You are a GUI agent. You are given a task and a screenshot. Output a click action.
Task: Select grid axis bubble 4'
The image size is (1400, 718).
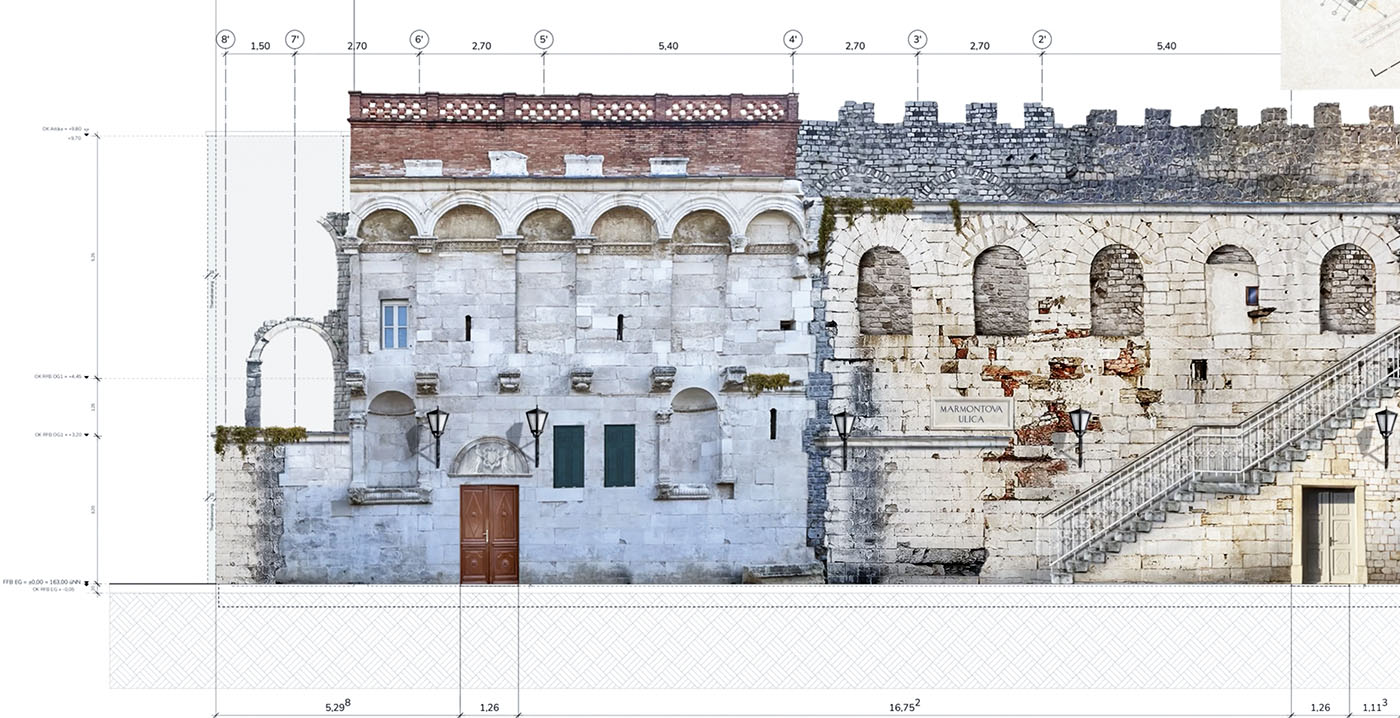tap(793, 40)
